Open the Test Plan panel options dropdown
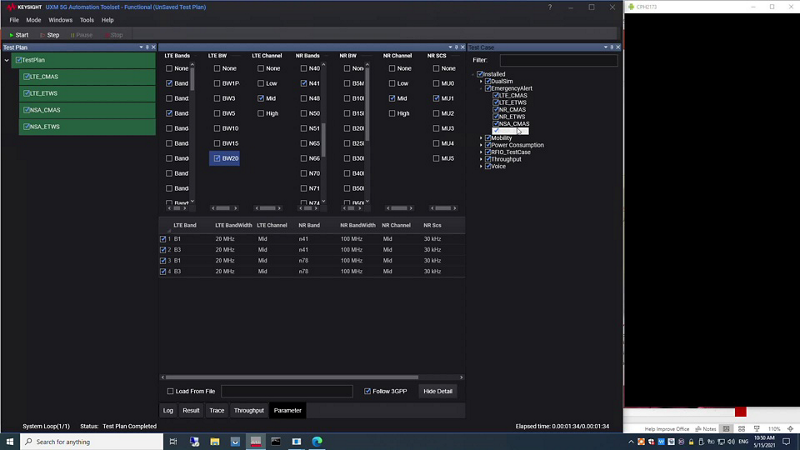 click(x=141, y=47)
